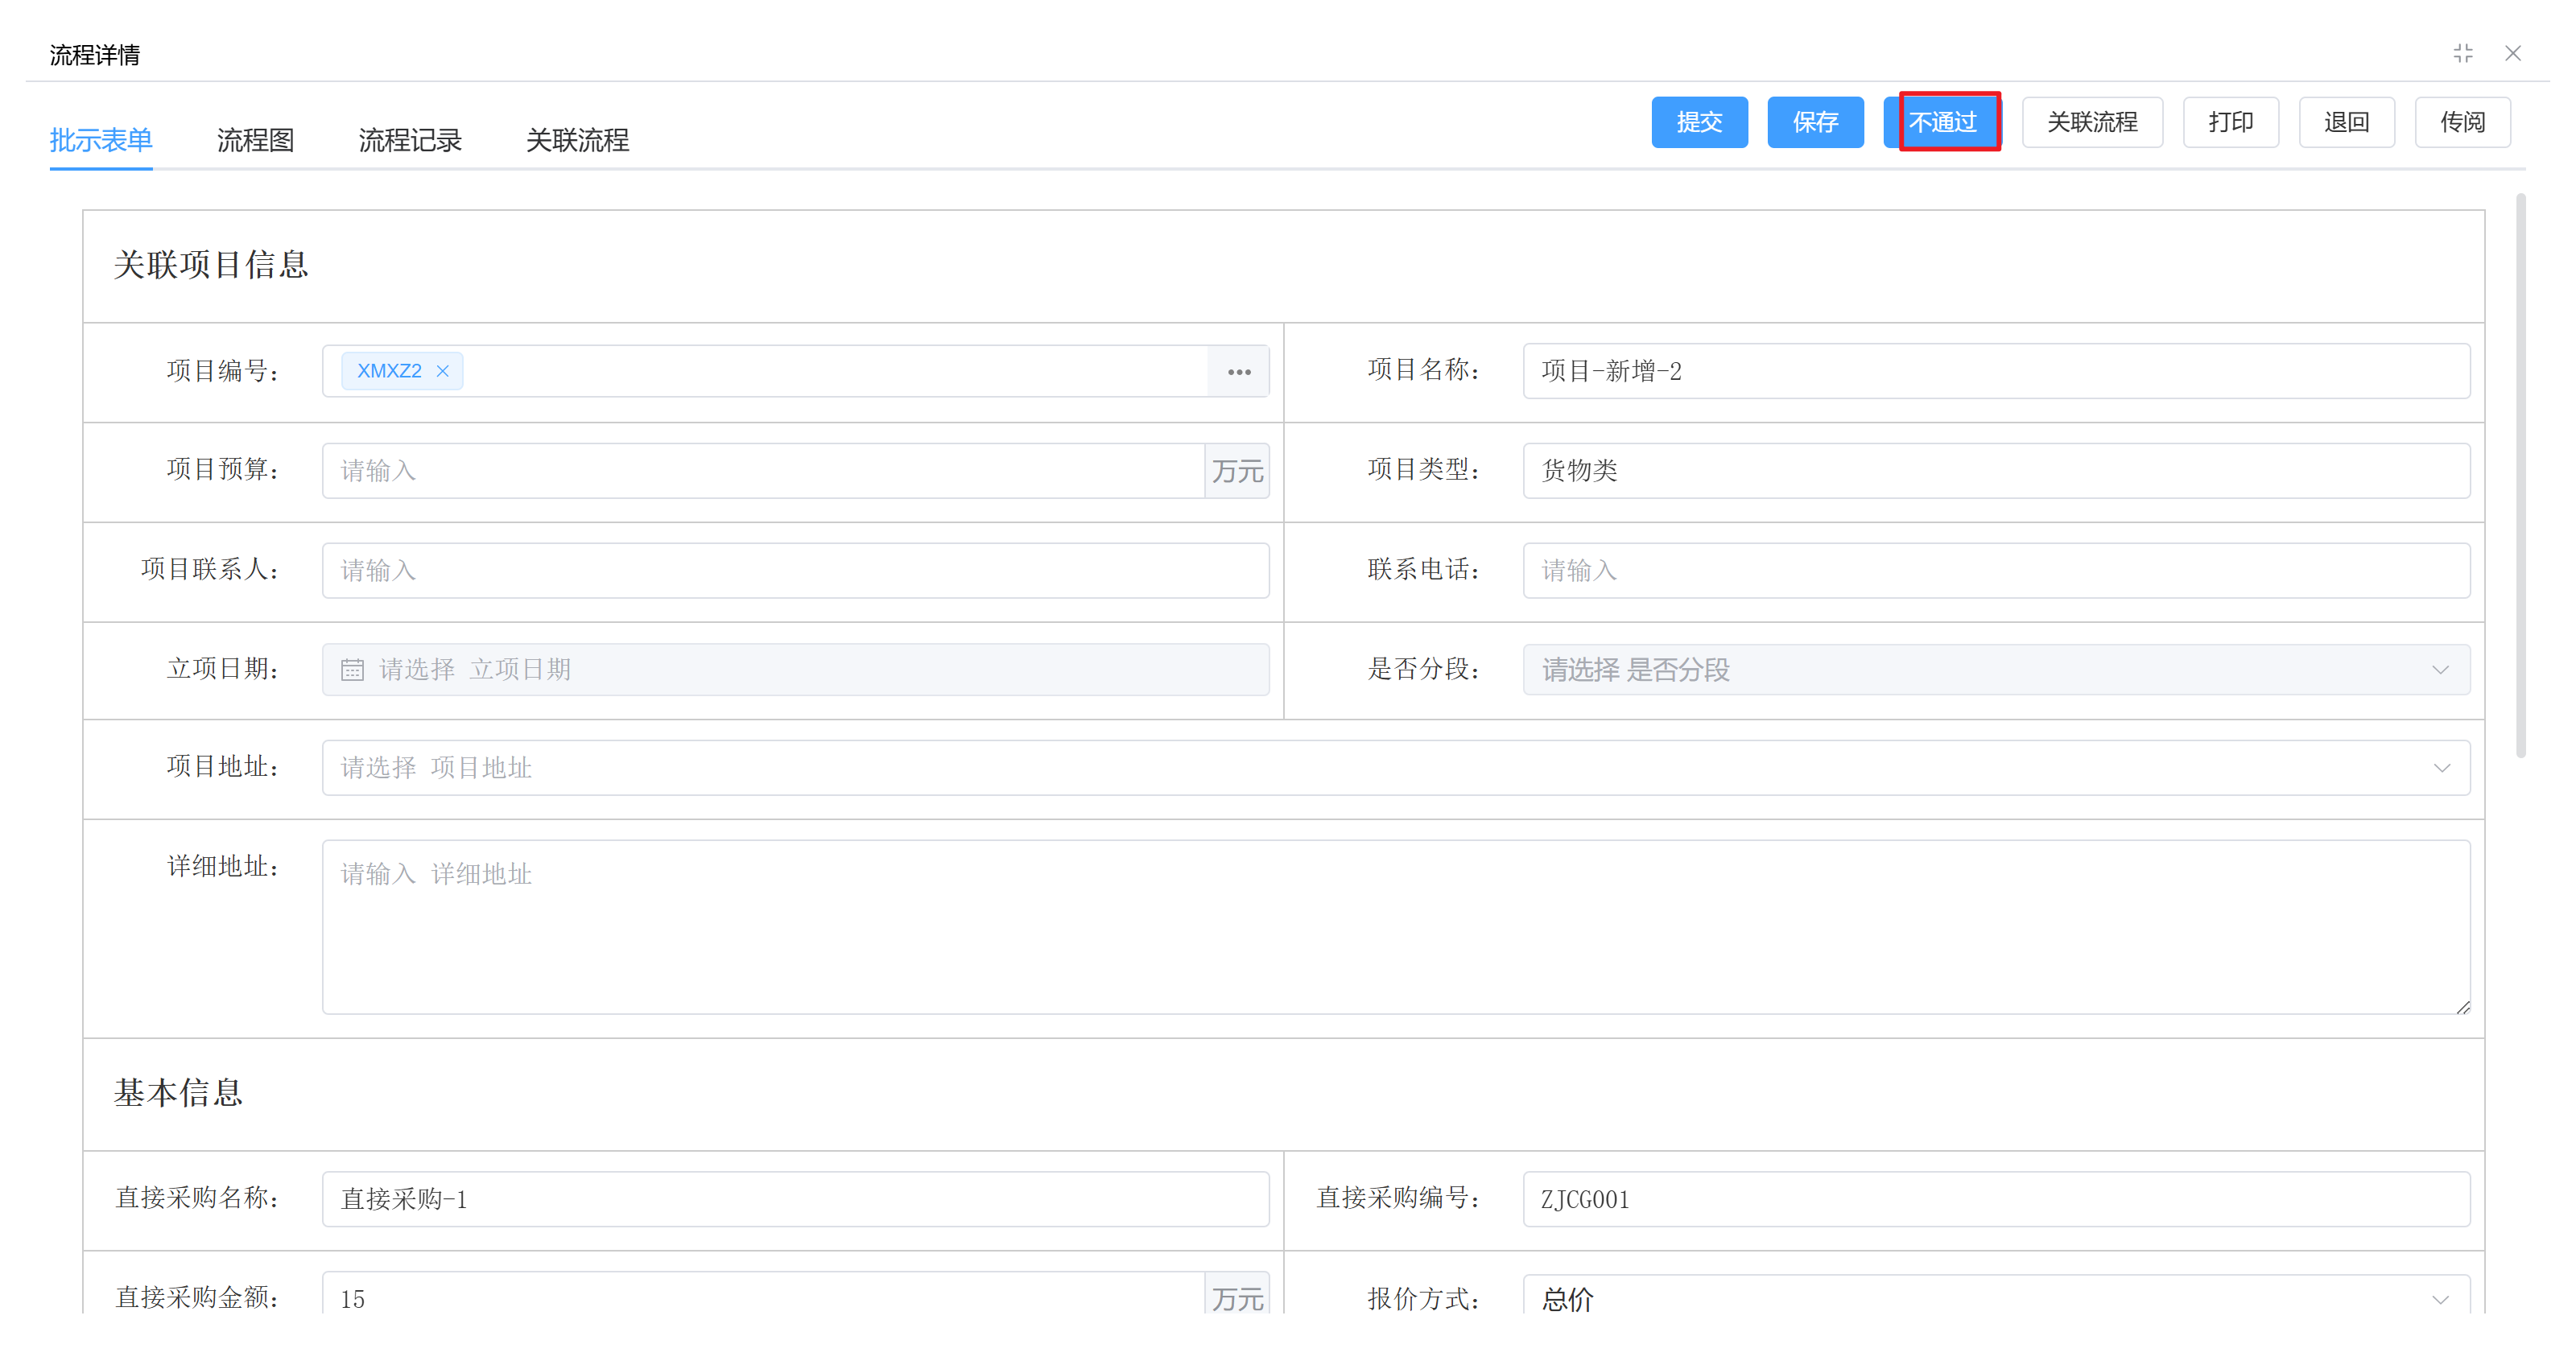Switch to the 流程图 tab
The image size is (2576, 1365).
[x=255, y=140]
